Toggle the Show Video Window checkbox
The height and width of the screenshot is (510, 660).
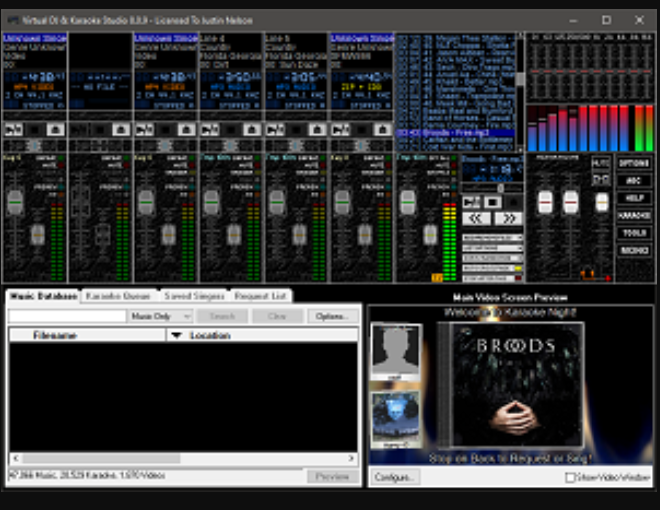pos(571,478)
